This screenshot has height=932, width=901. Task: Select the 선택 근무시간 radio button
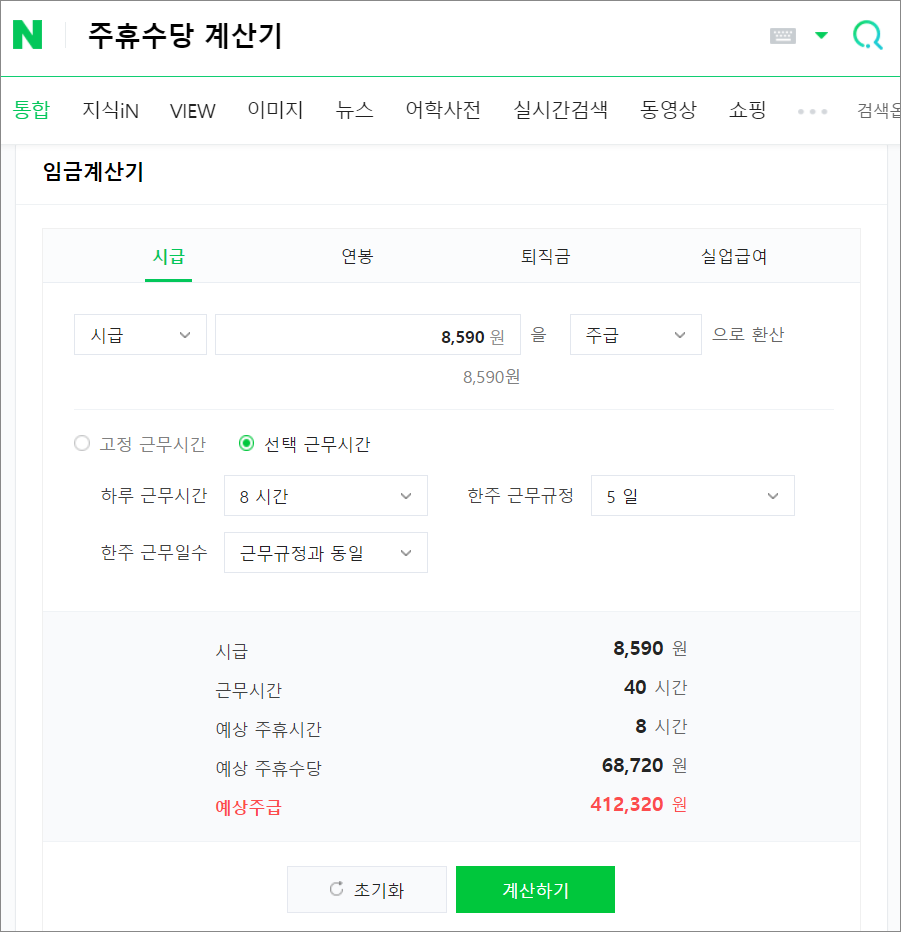pyautogui.click(x=246, y=443)
